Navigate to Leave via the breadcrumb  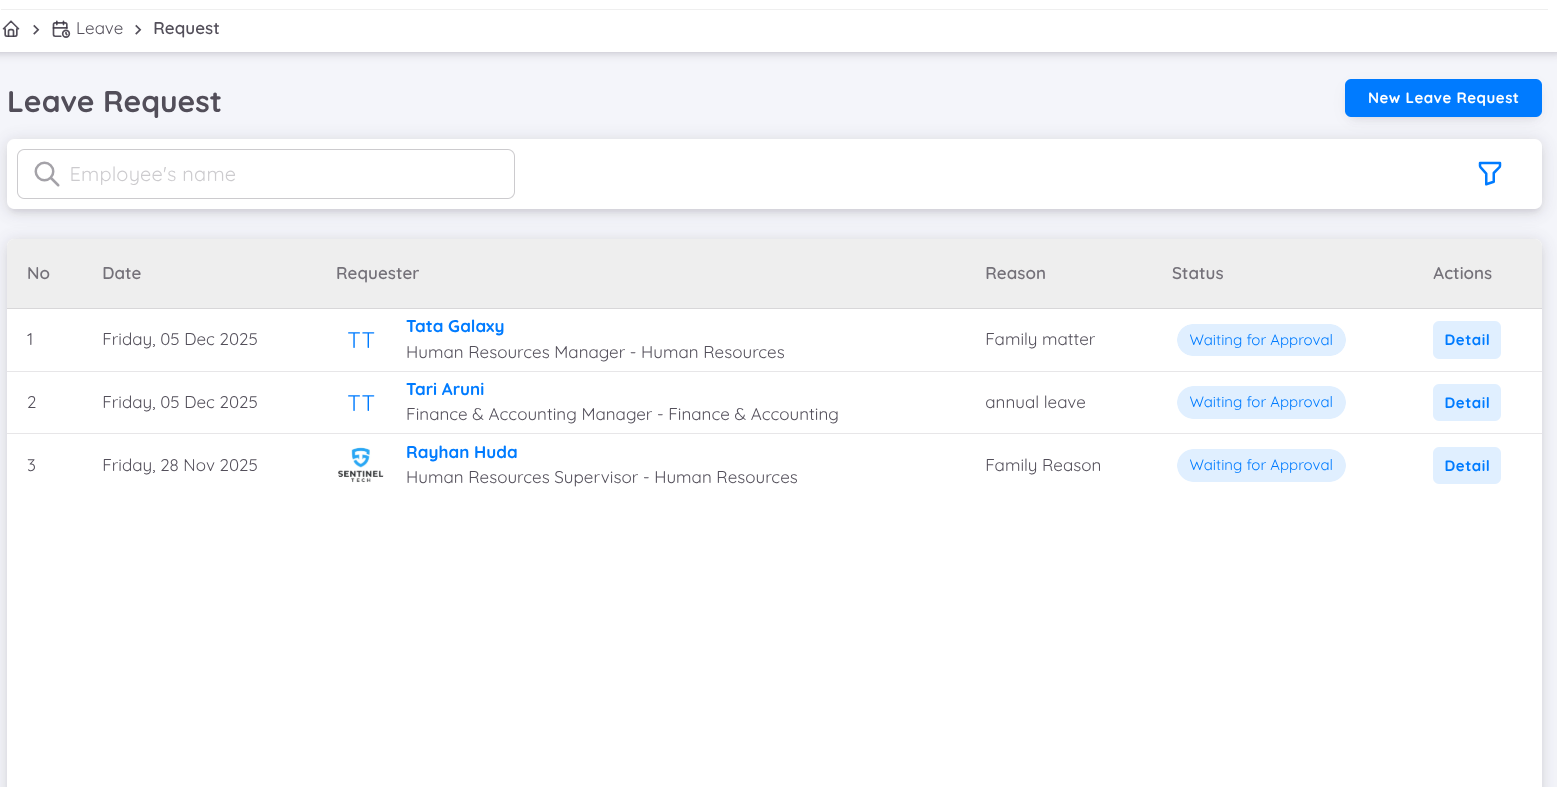point(100,28)
